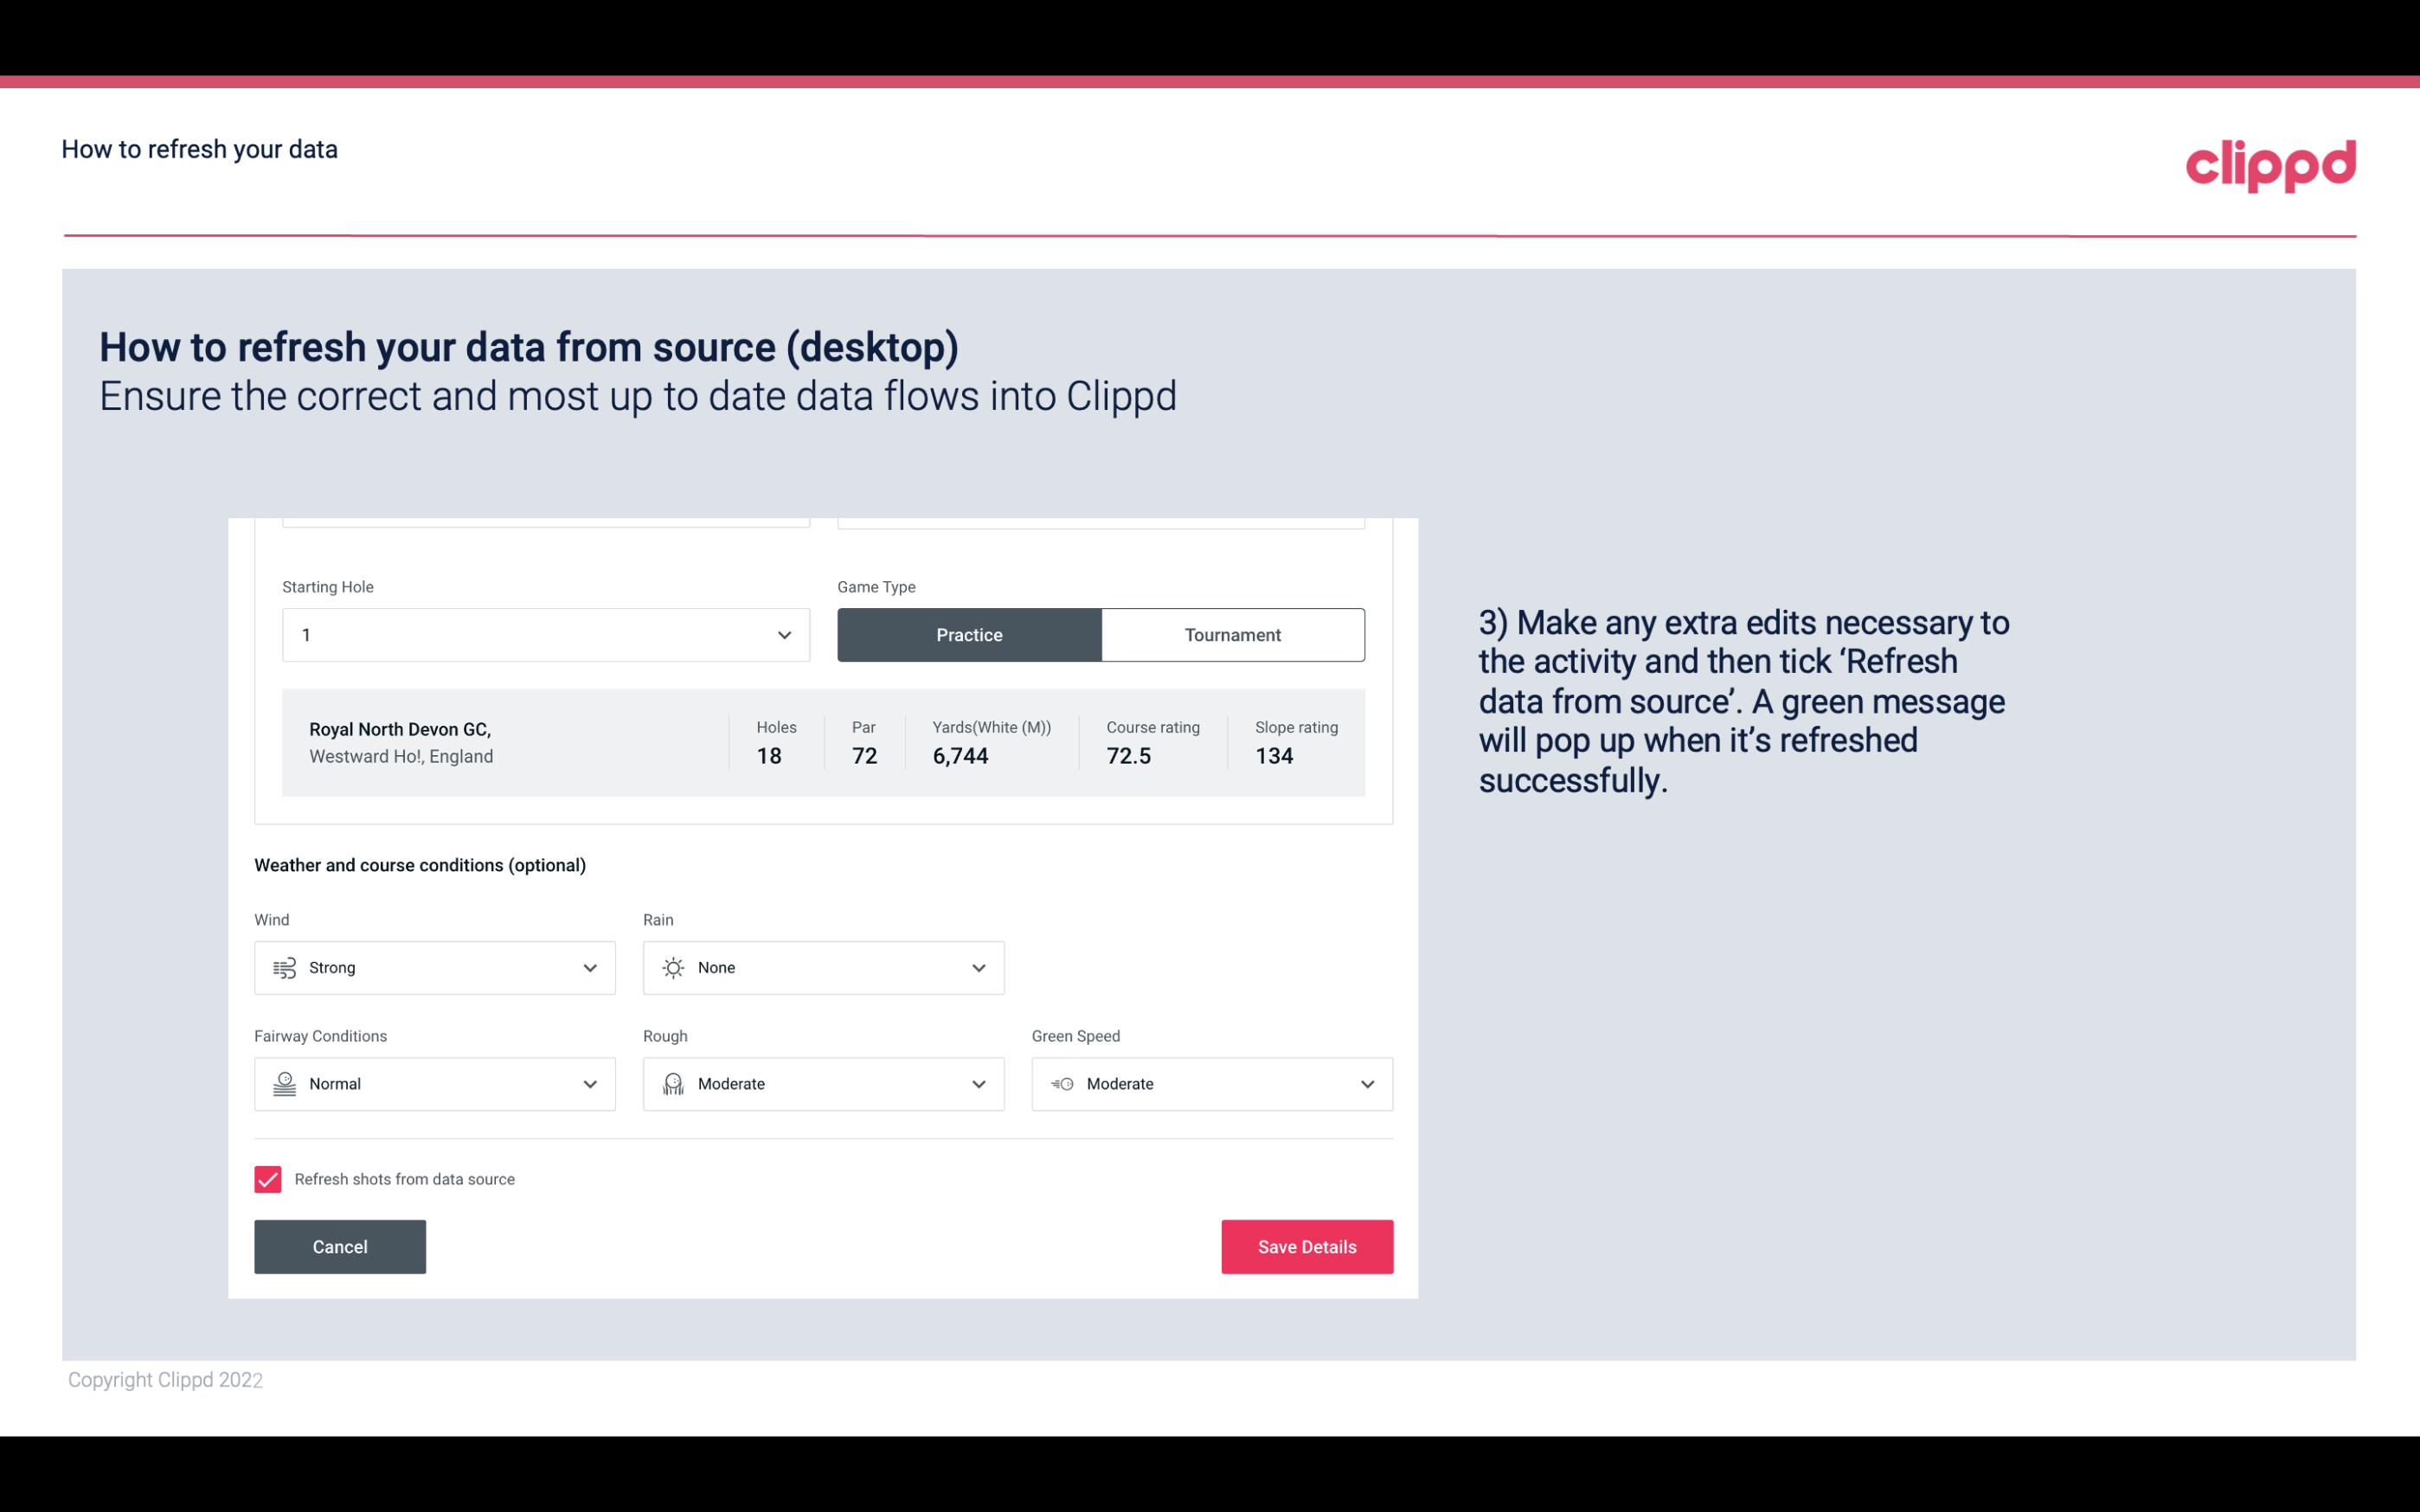Click the Save Details button
Image resolution: width=2420 pixels, height=1512 pixels.
1306,1246
